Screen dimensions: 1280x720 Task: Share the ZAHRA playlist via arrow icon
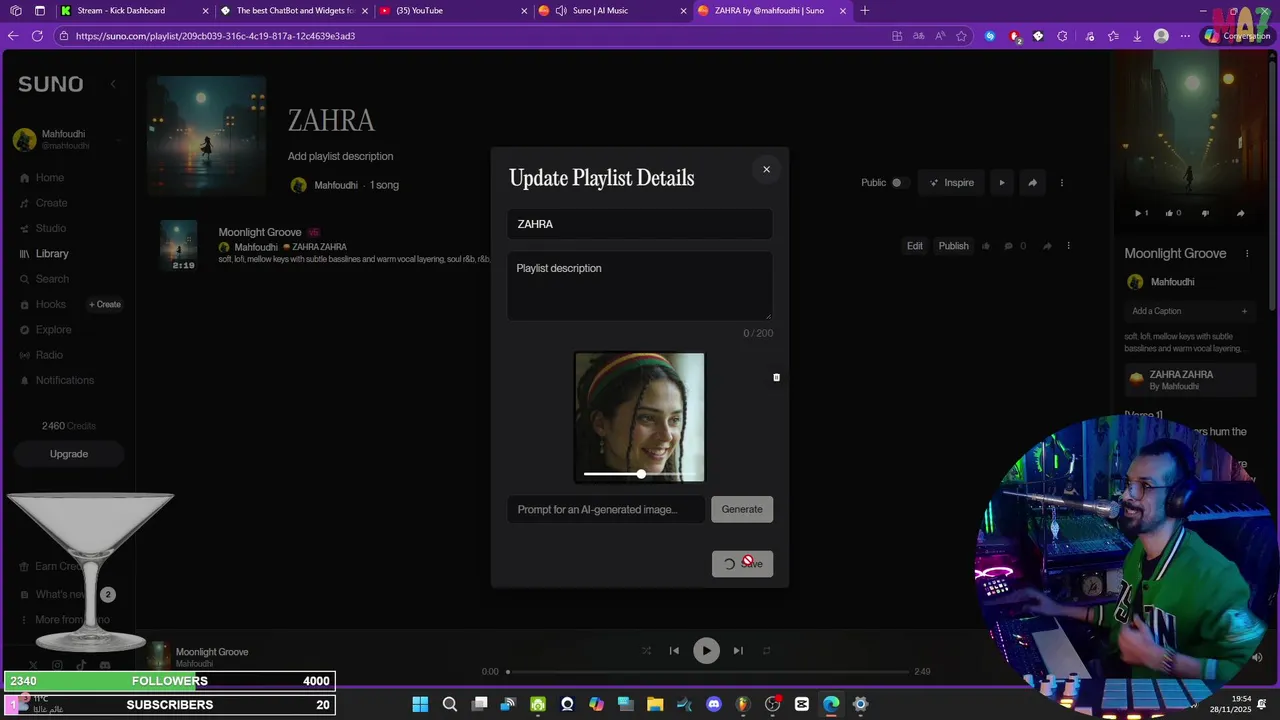pyautogui.click(x=1032, y=183)
